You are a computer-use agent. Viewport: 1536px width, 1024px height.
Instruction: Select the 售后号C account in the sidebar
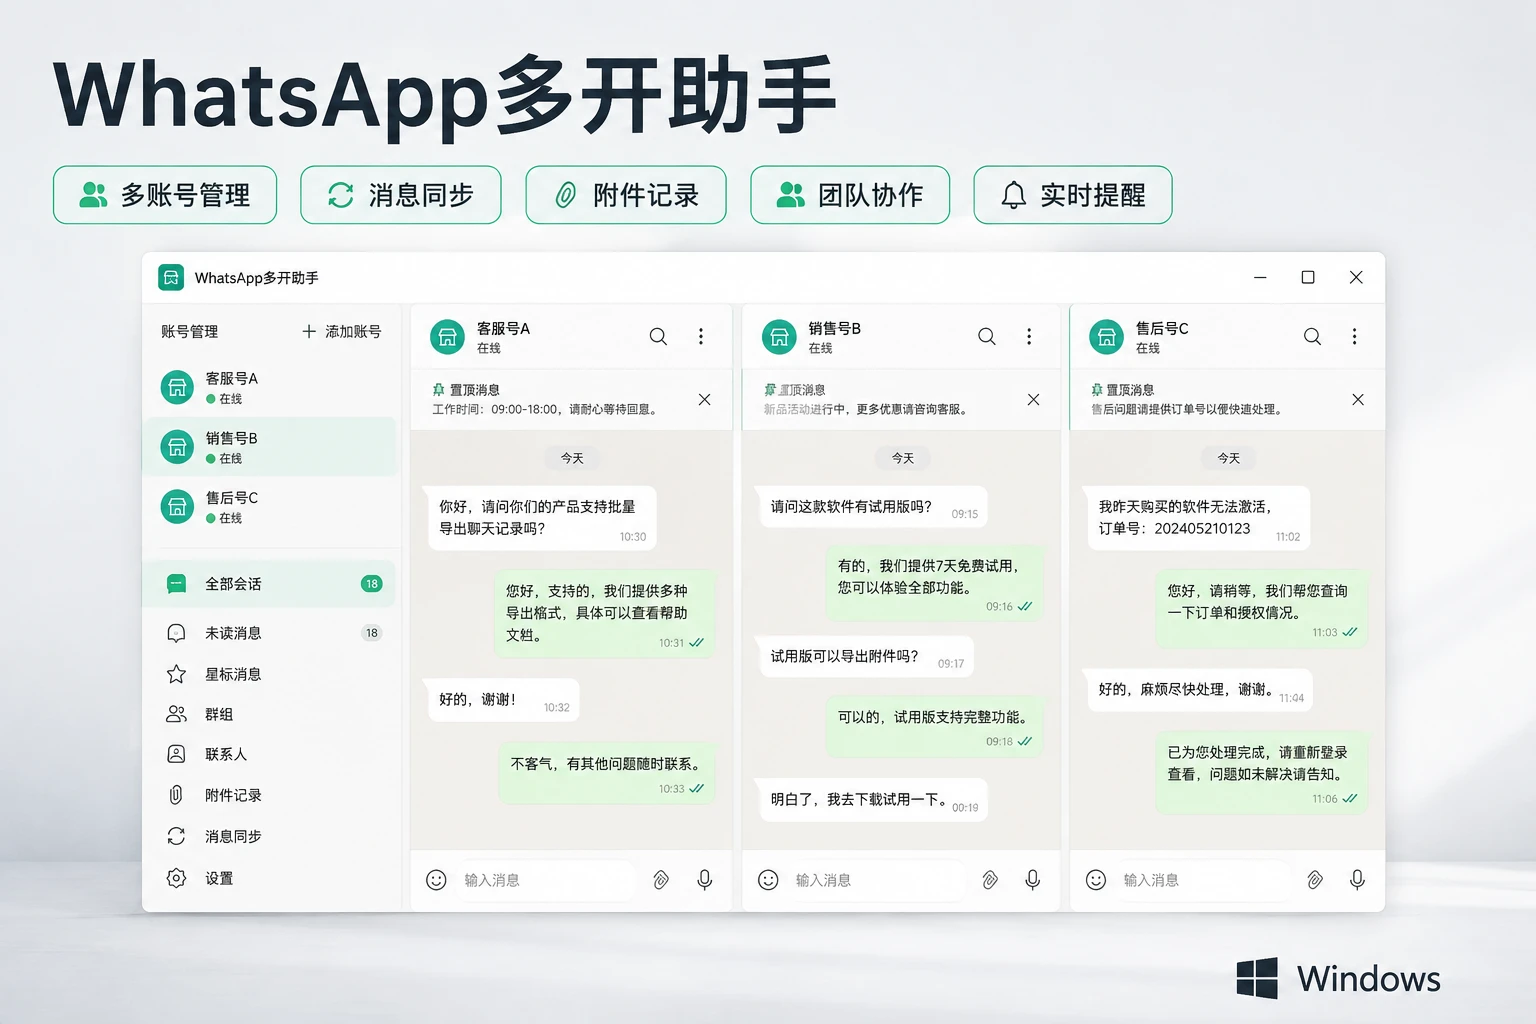coord(270,507)
